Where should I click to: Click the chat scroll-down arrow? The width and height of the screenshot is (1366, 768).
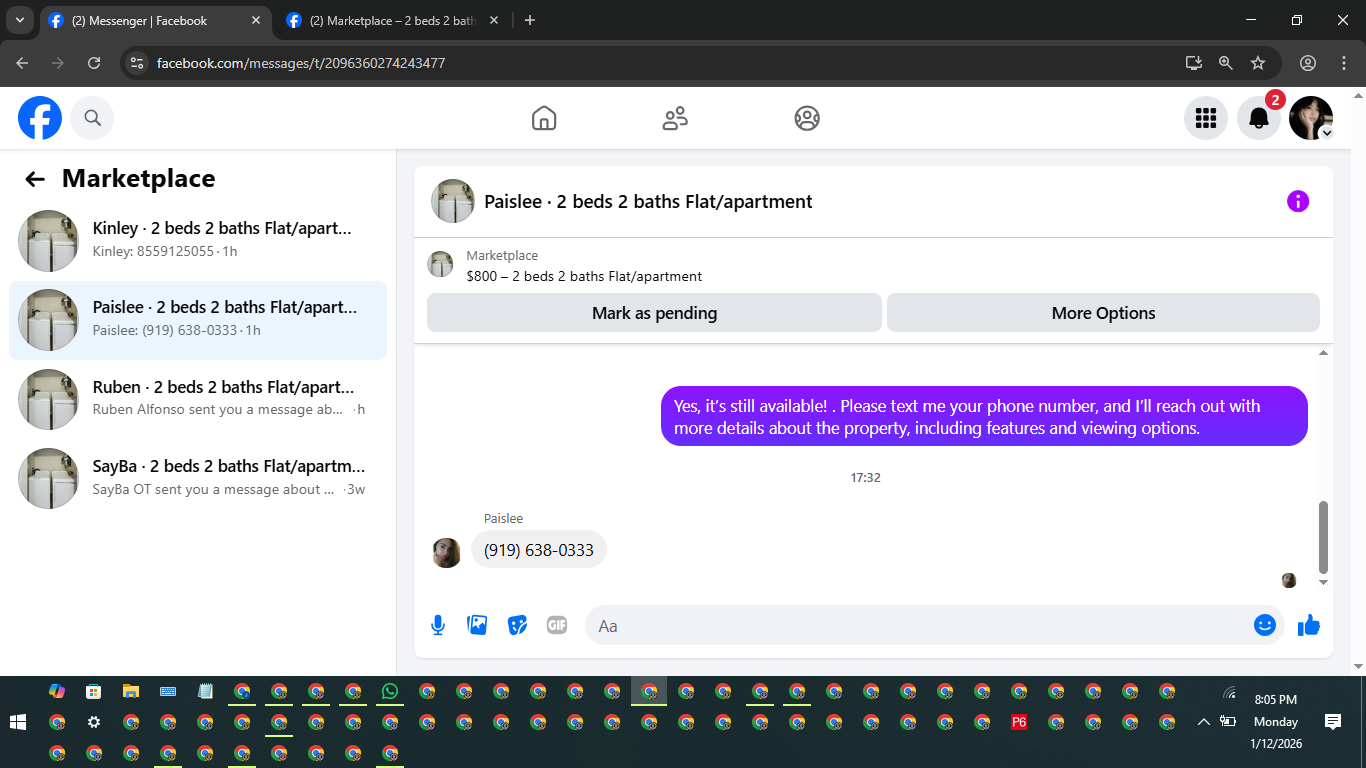pyautogui.click(x=1324, y=582)
